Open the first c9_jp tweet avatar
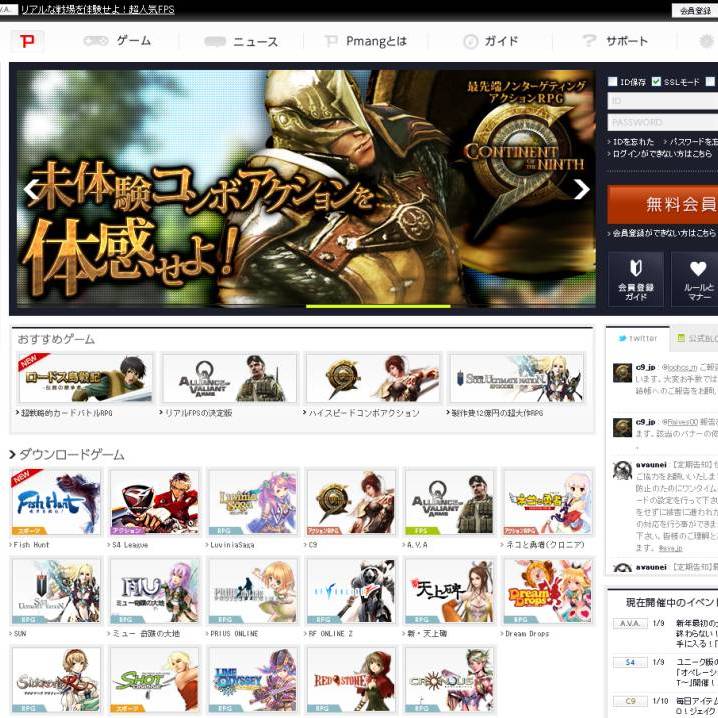The image size is (718, 718). [x=622, y=373]
